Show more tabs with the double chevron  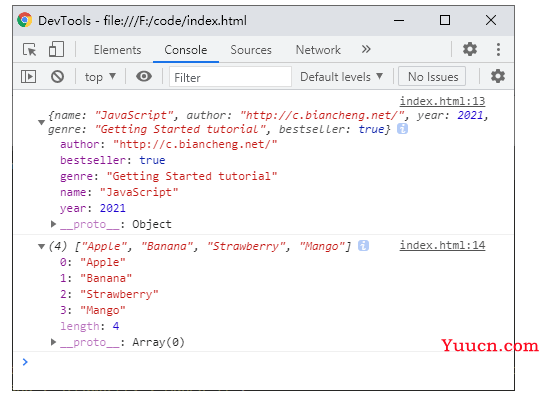366,49
